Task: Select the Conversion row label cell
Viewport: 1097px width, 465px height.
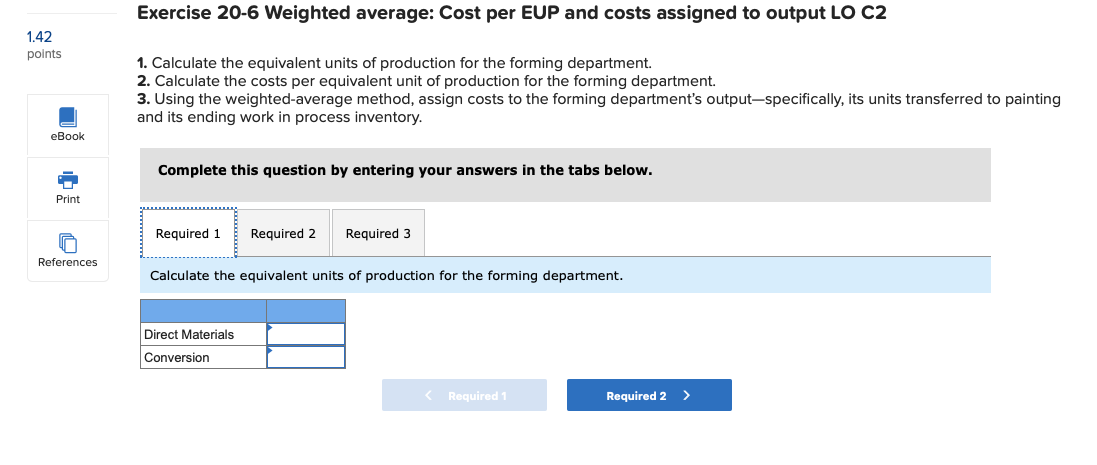Action: 203,357
